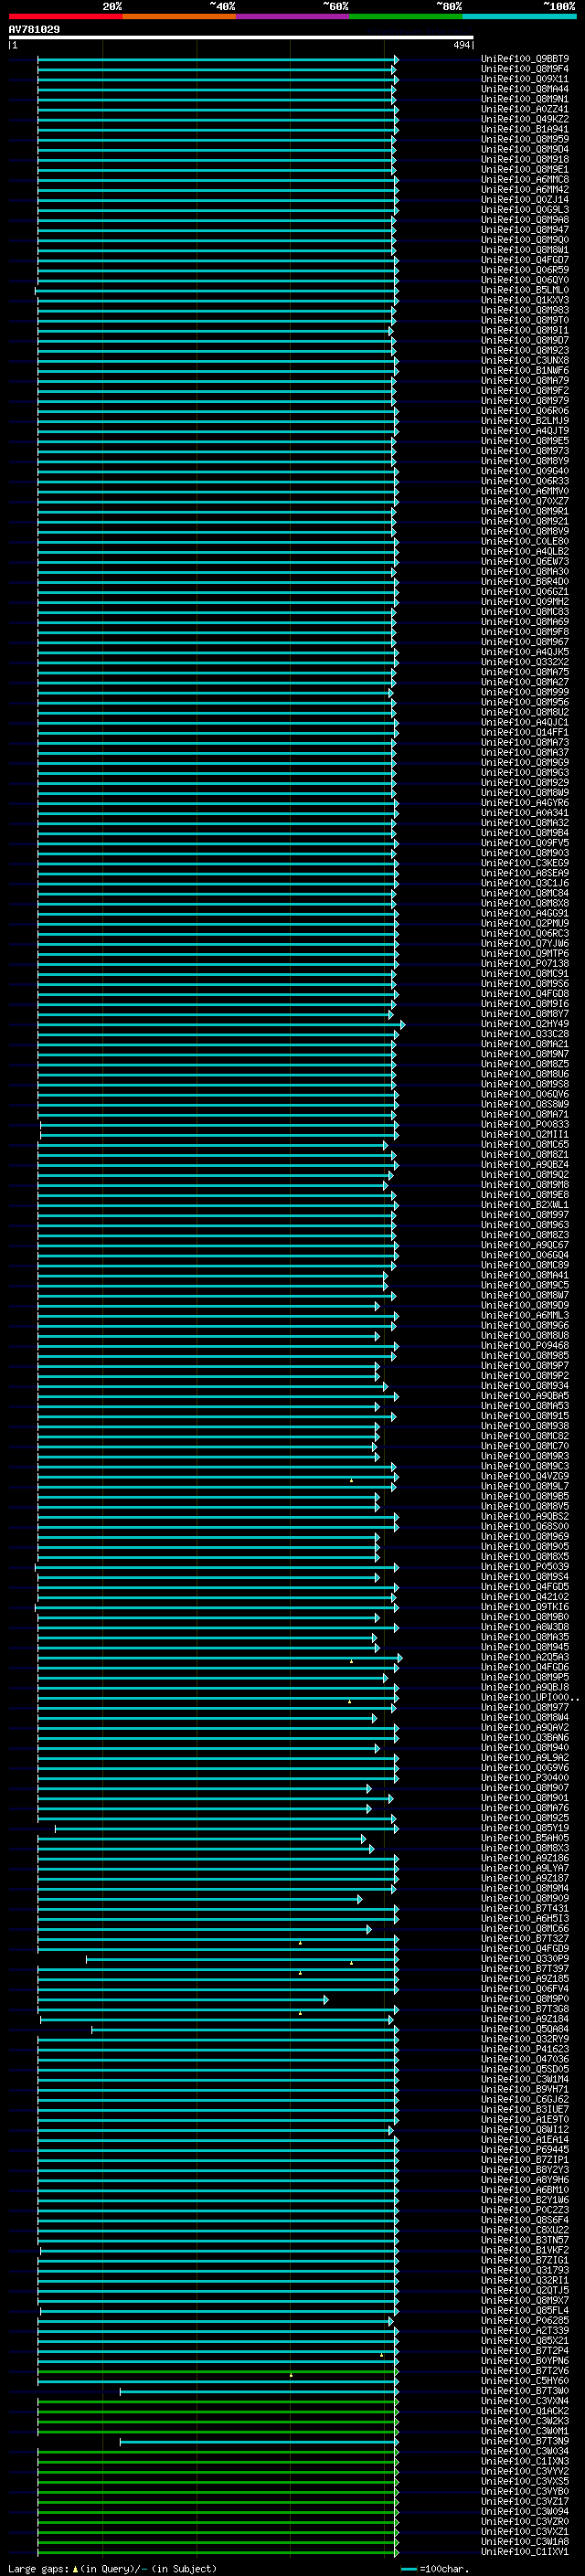585x2576 pixels.
Task: Select hit label UniRef100_B1A941
Action: (525, 129)
